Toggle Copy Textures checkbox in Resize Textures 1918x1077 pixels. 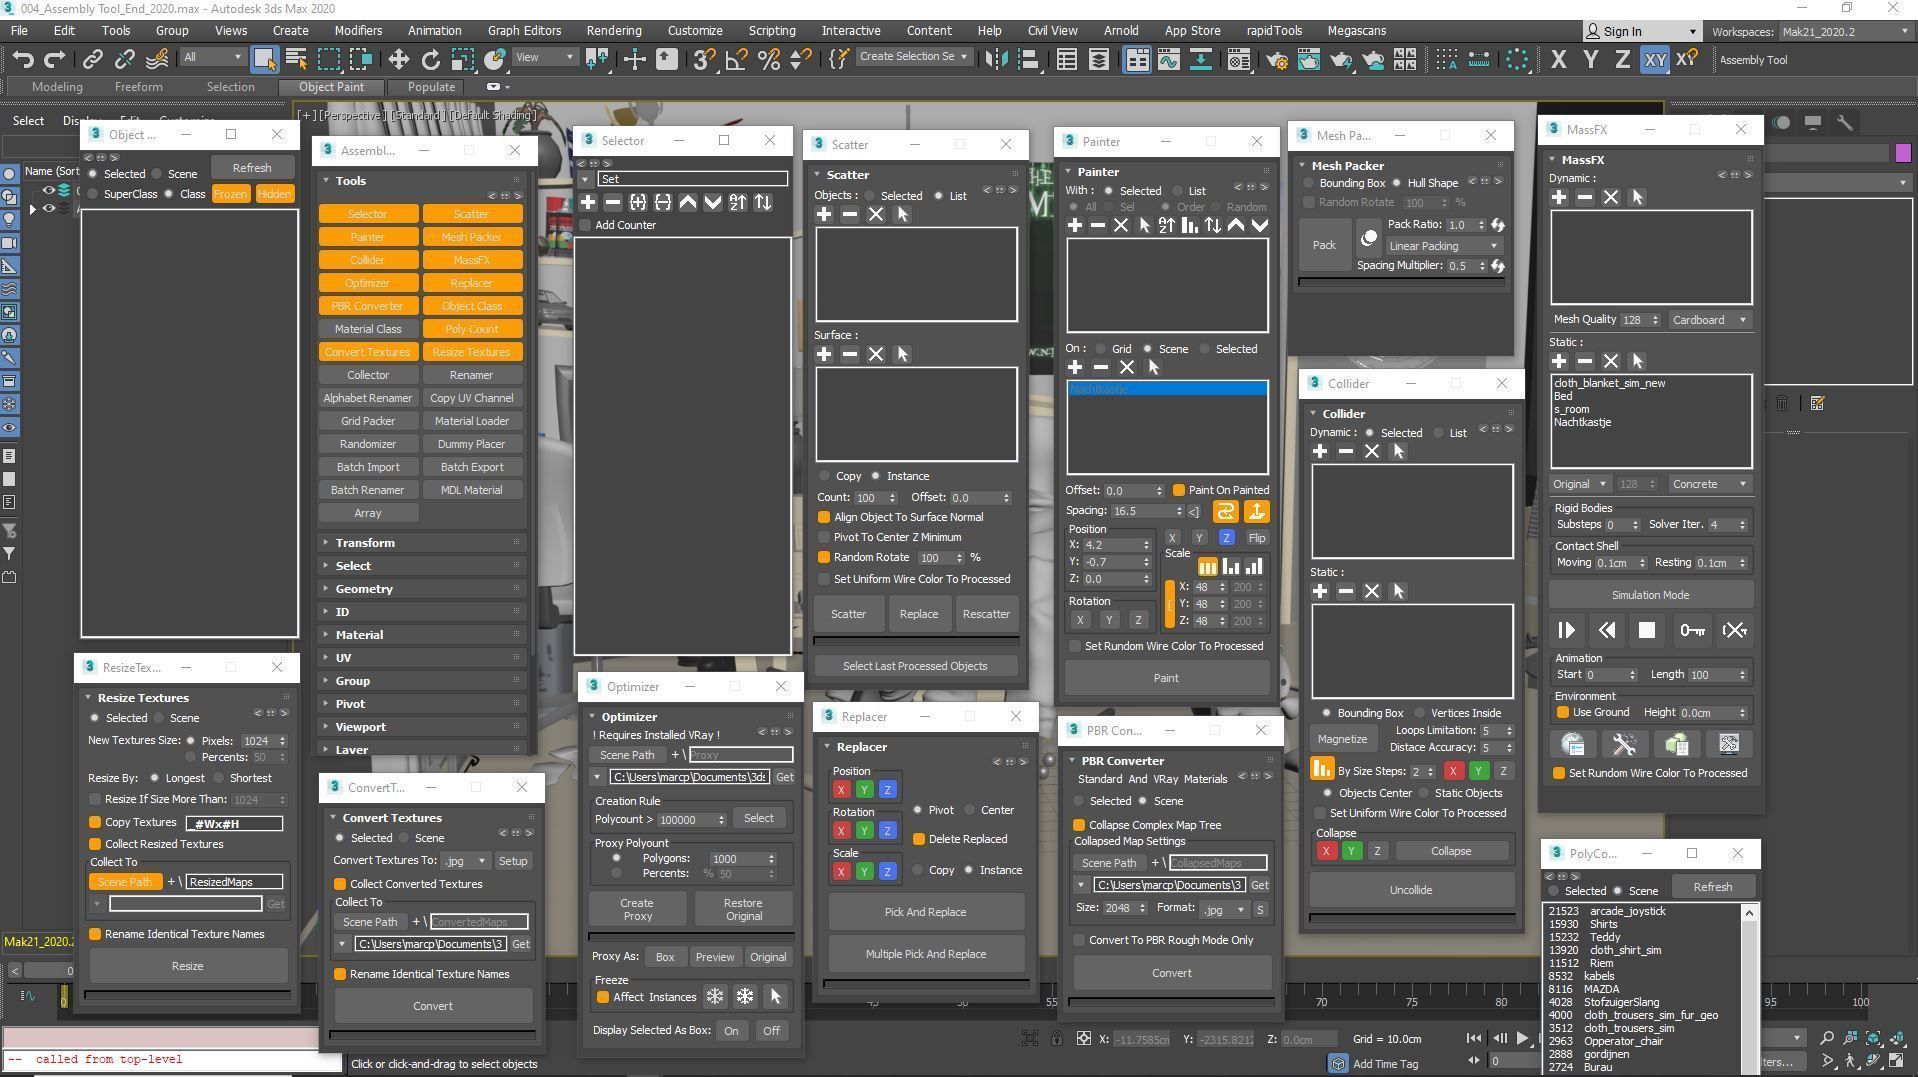(95, 822)
